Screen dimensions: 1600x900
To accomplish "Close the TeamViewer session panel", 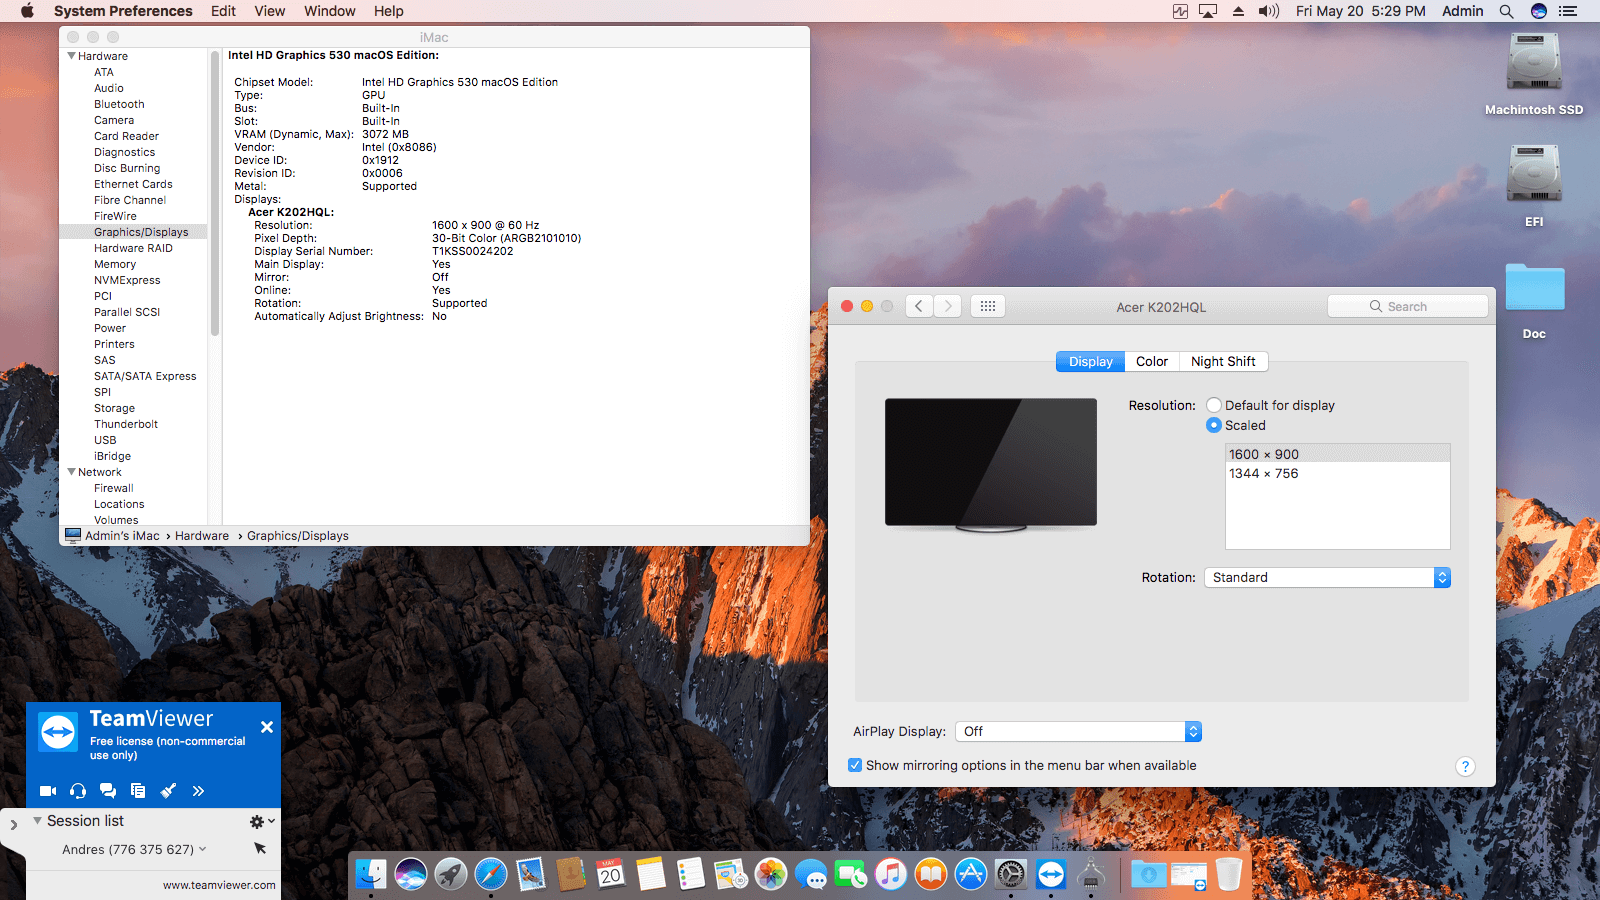I will tap(267, 727).
